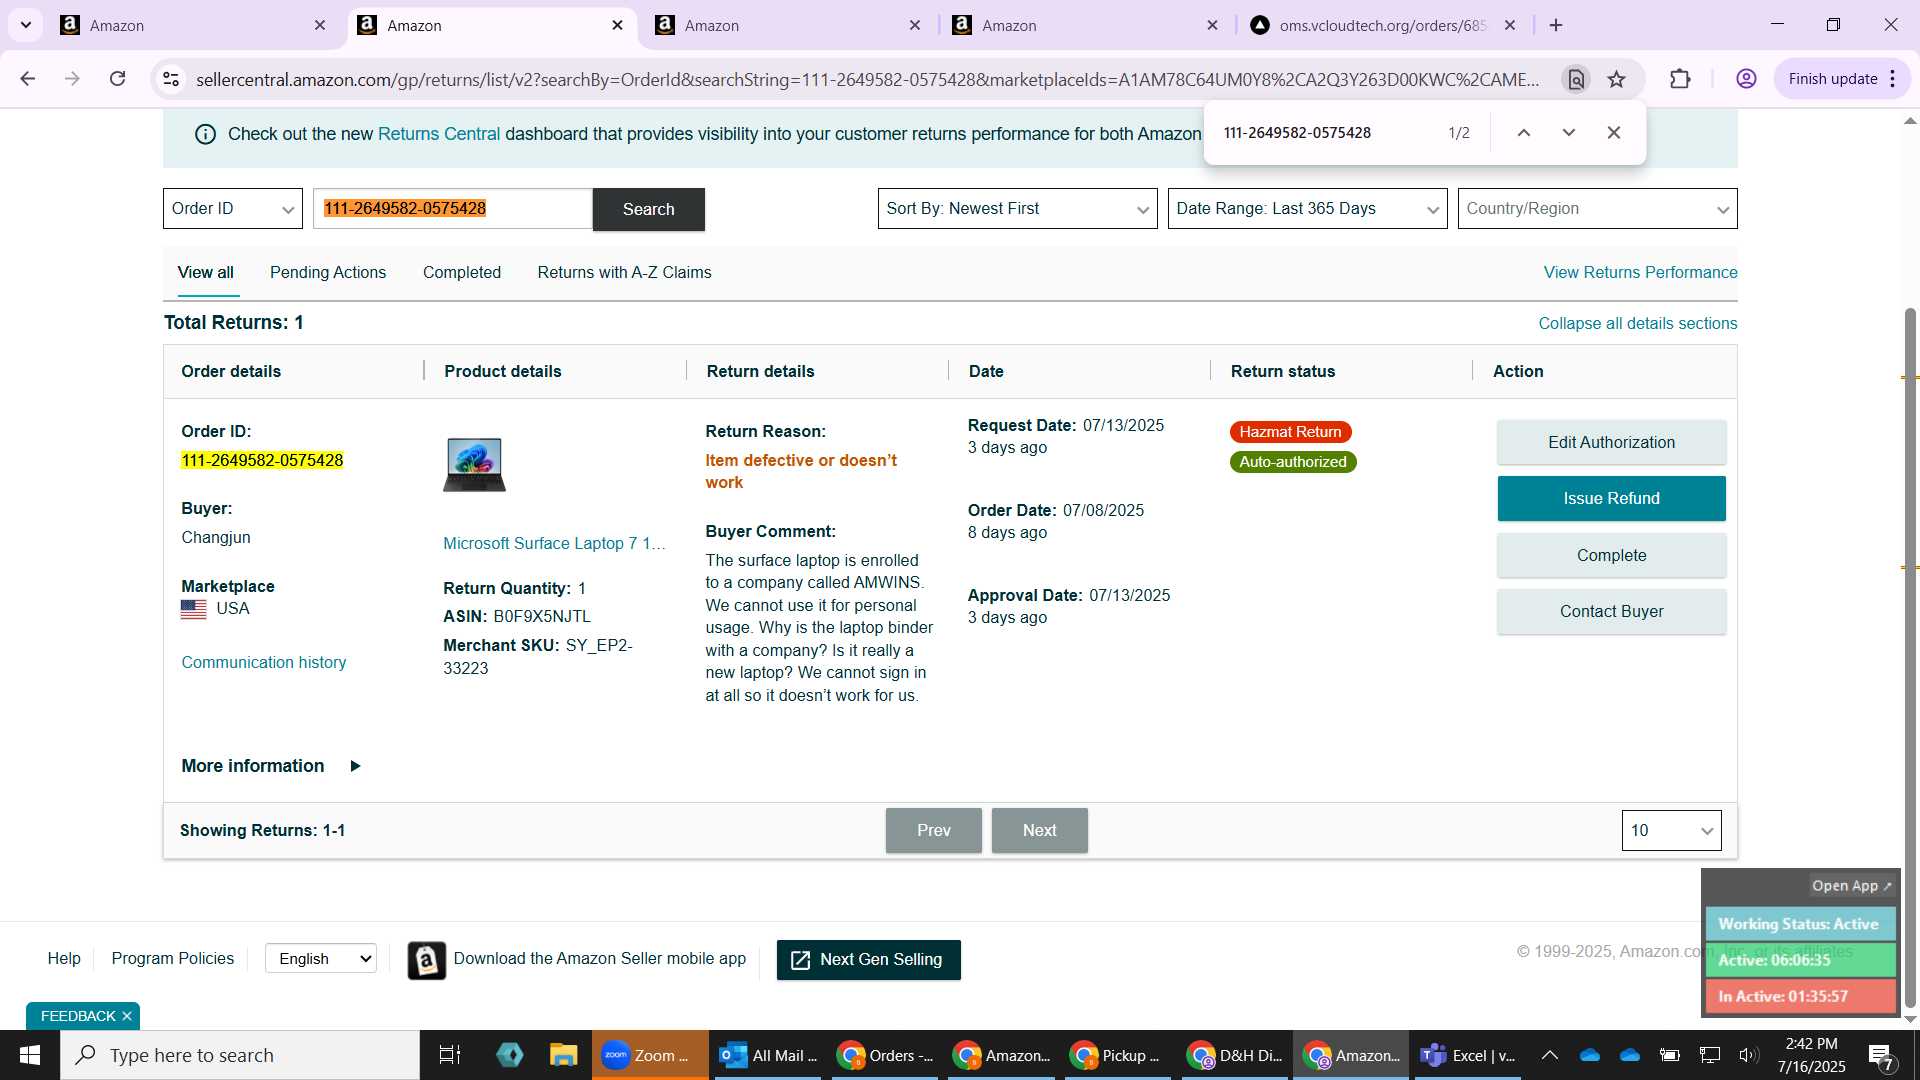Open site information icon in address bar
This screenshot has height=1080, width=1920.
tap(171, 79)
